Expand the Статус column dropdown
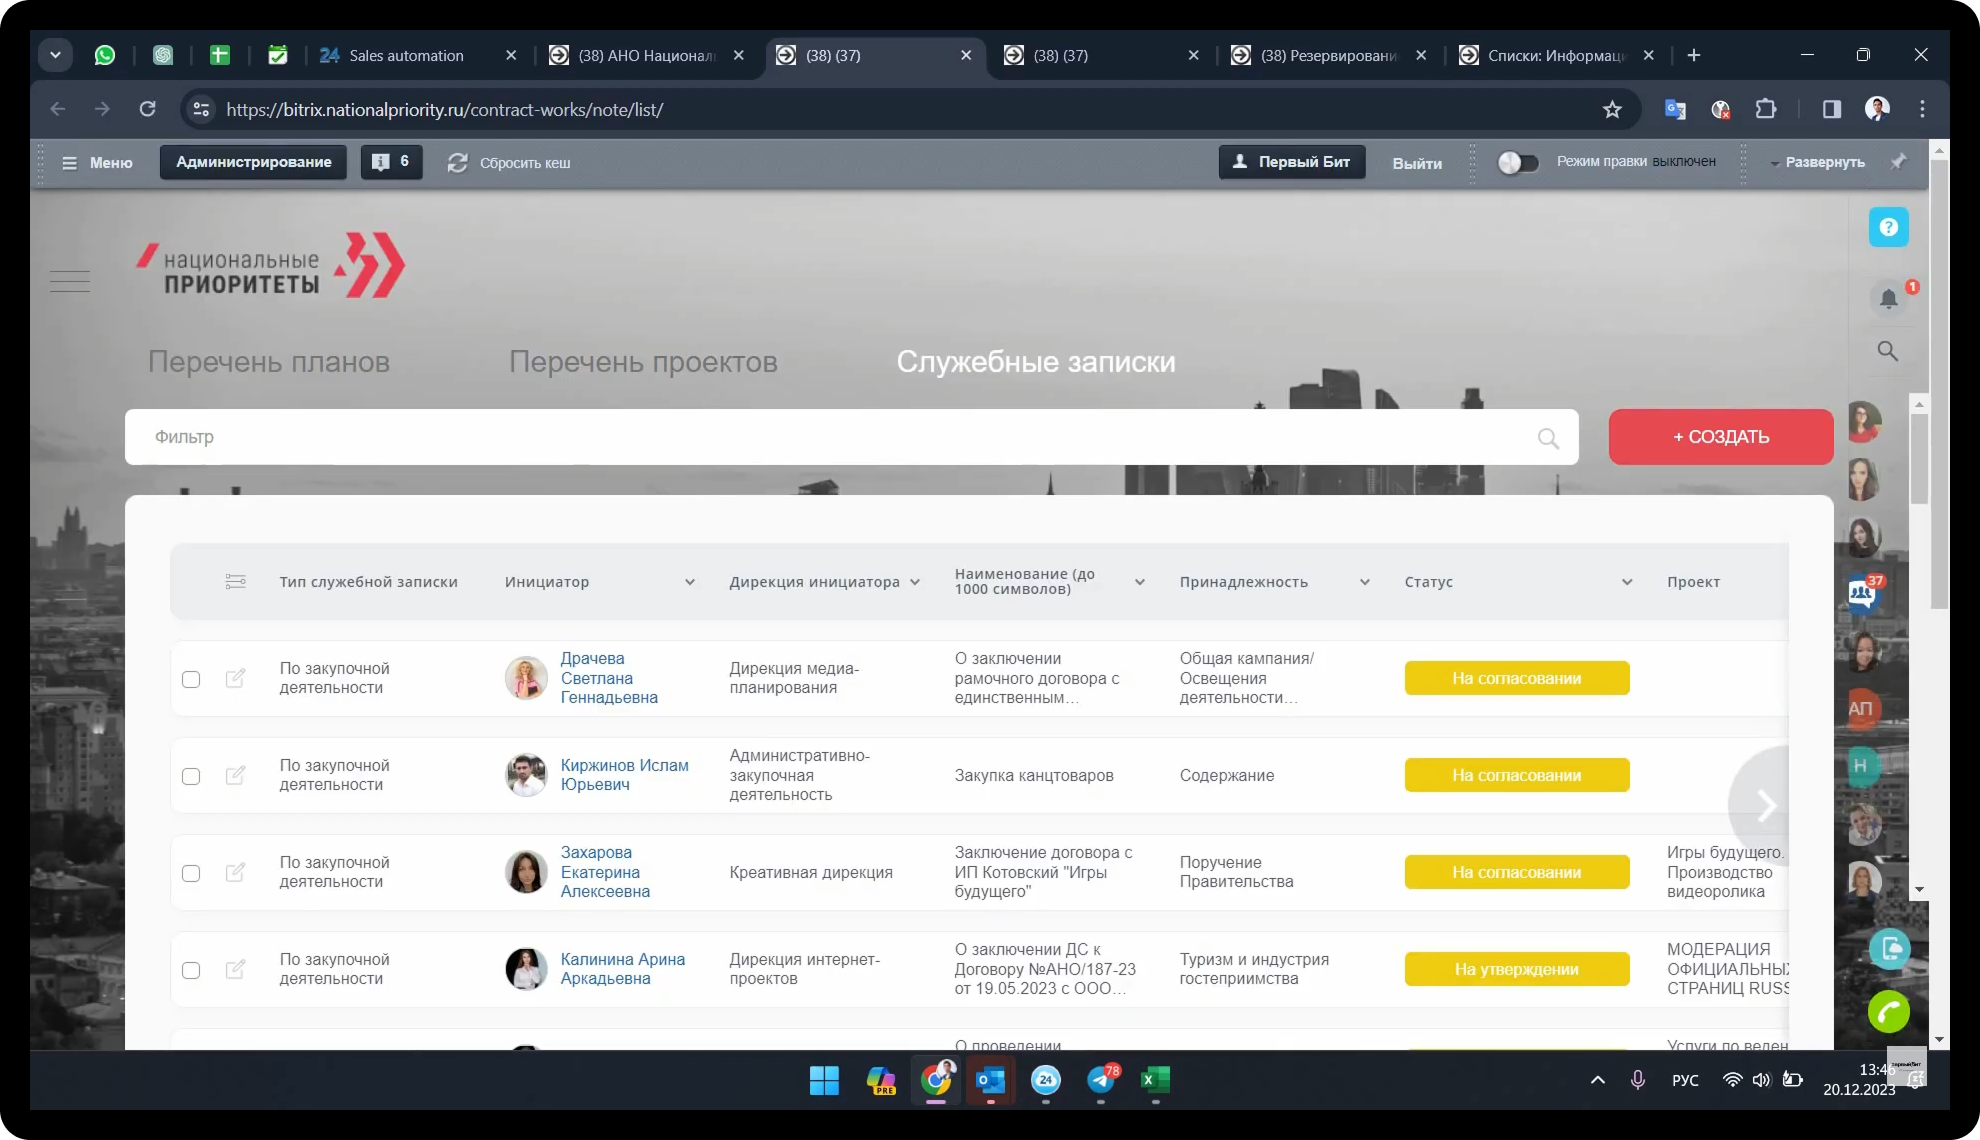The height and width of the screenshot is (1140, 1980). pos(1627,582)
